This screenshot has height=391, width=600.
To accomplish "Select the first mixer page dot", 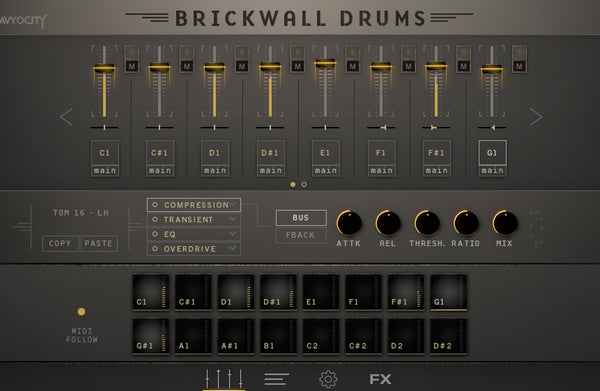I will [293, 184].
